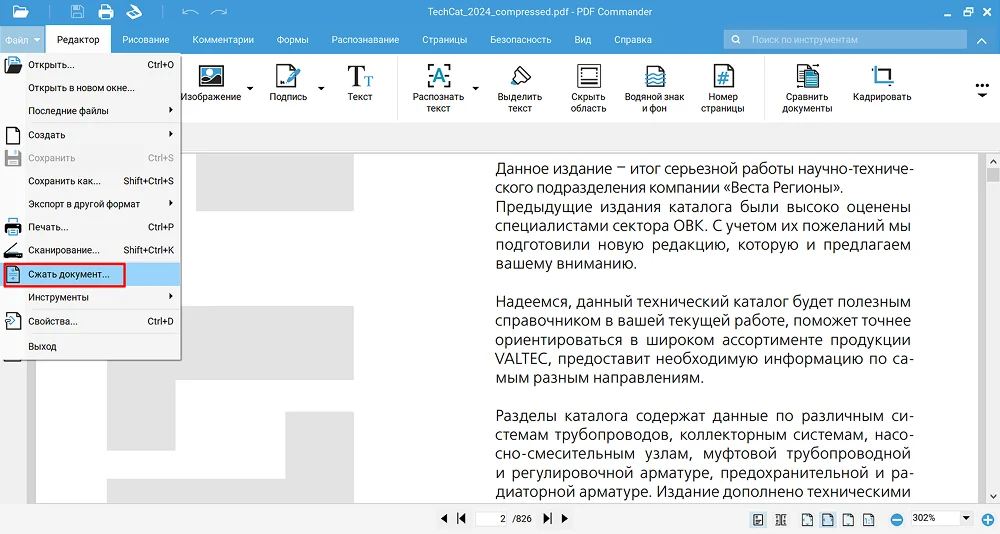Select the Кадрировать crop tool
Image resolution: width=1000 pixels, height=534 pixels.
click(881, 78)
